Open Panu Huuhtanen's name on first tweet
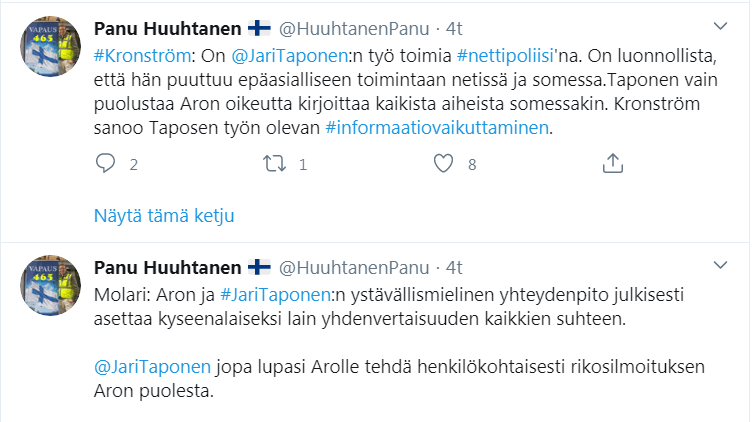Screen dimensions: 755x422 [x=167, y=27]
